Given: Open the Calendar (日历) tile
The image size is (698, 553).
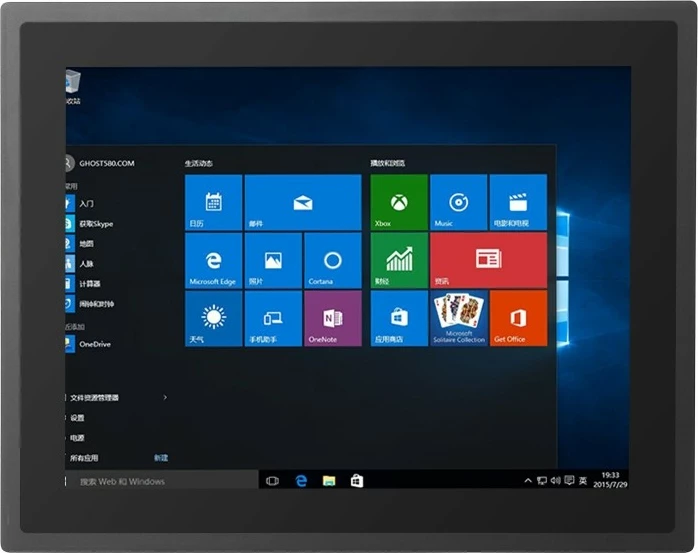Looking at the screenshot, I should click(x=213, y=203).
